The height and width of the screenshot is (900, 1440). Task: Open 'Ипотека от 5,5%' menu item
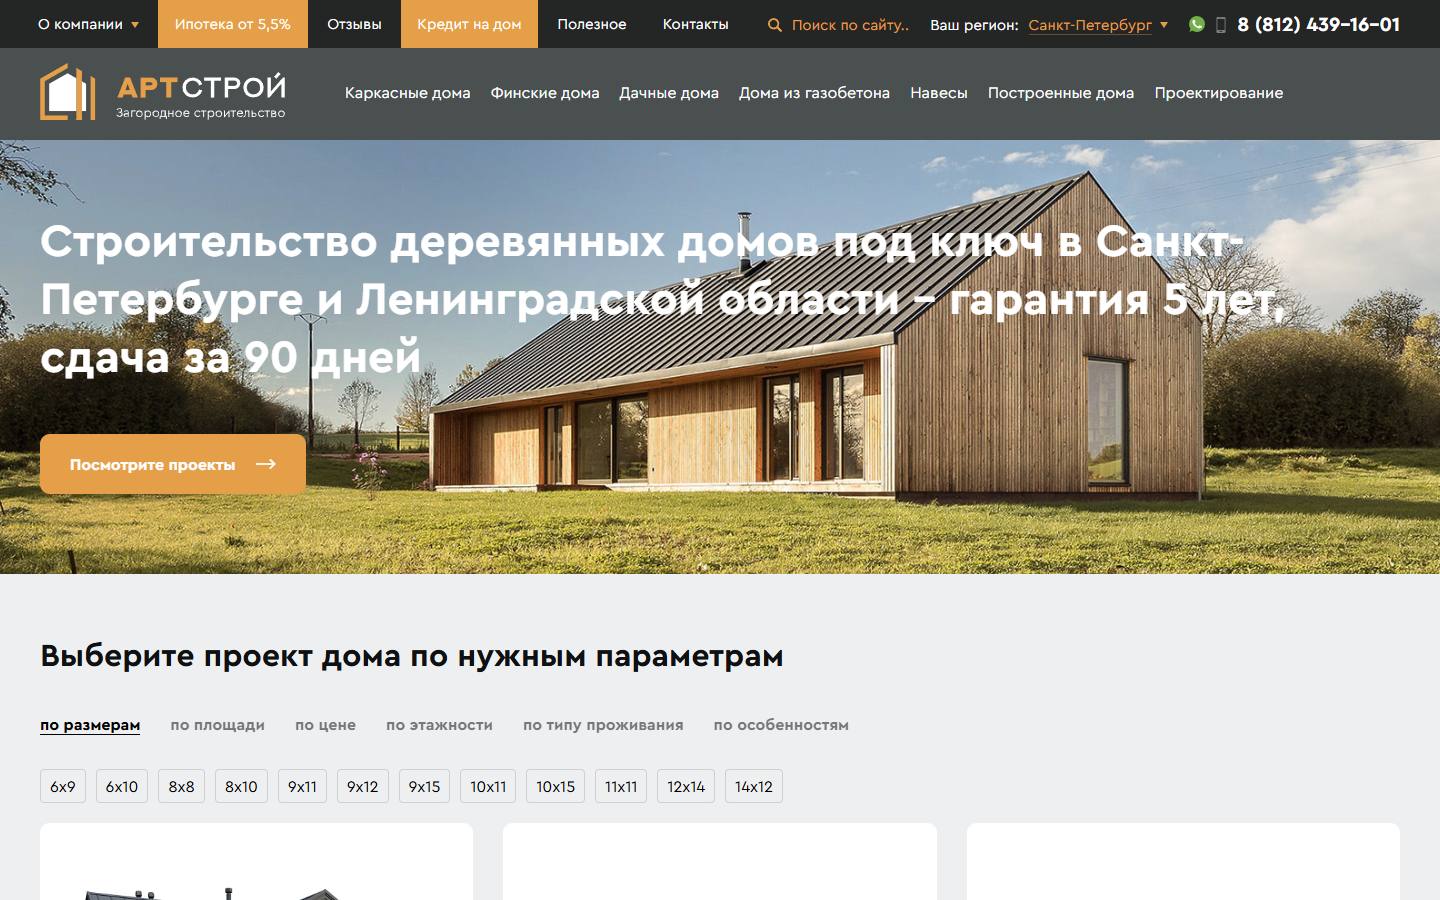click(232, 24)
